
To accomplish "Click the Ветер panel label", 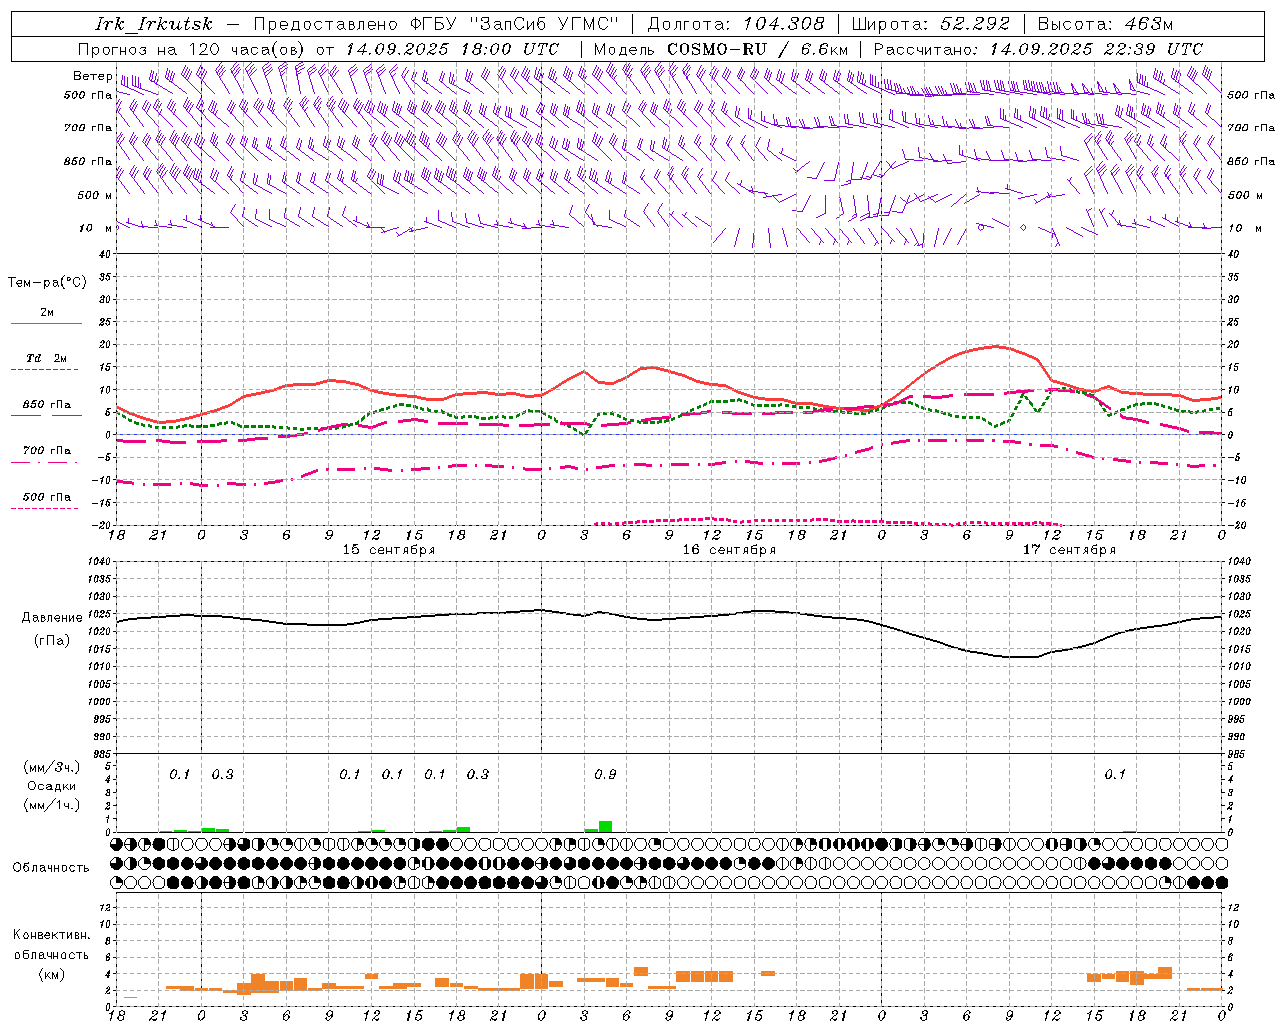I will click(x=93, y=76).
